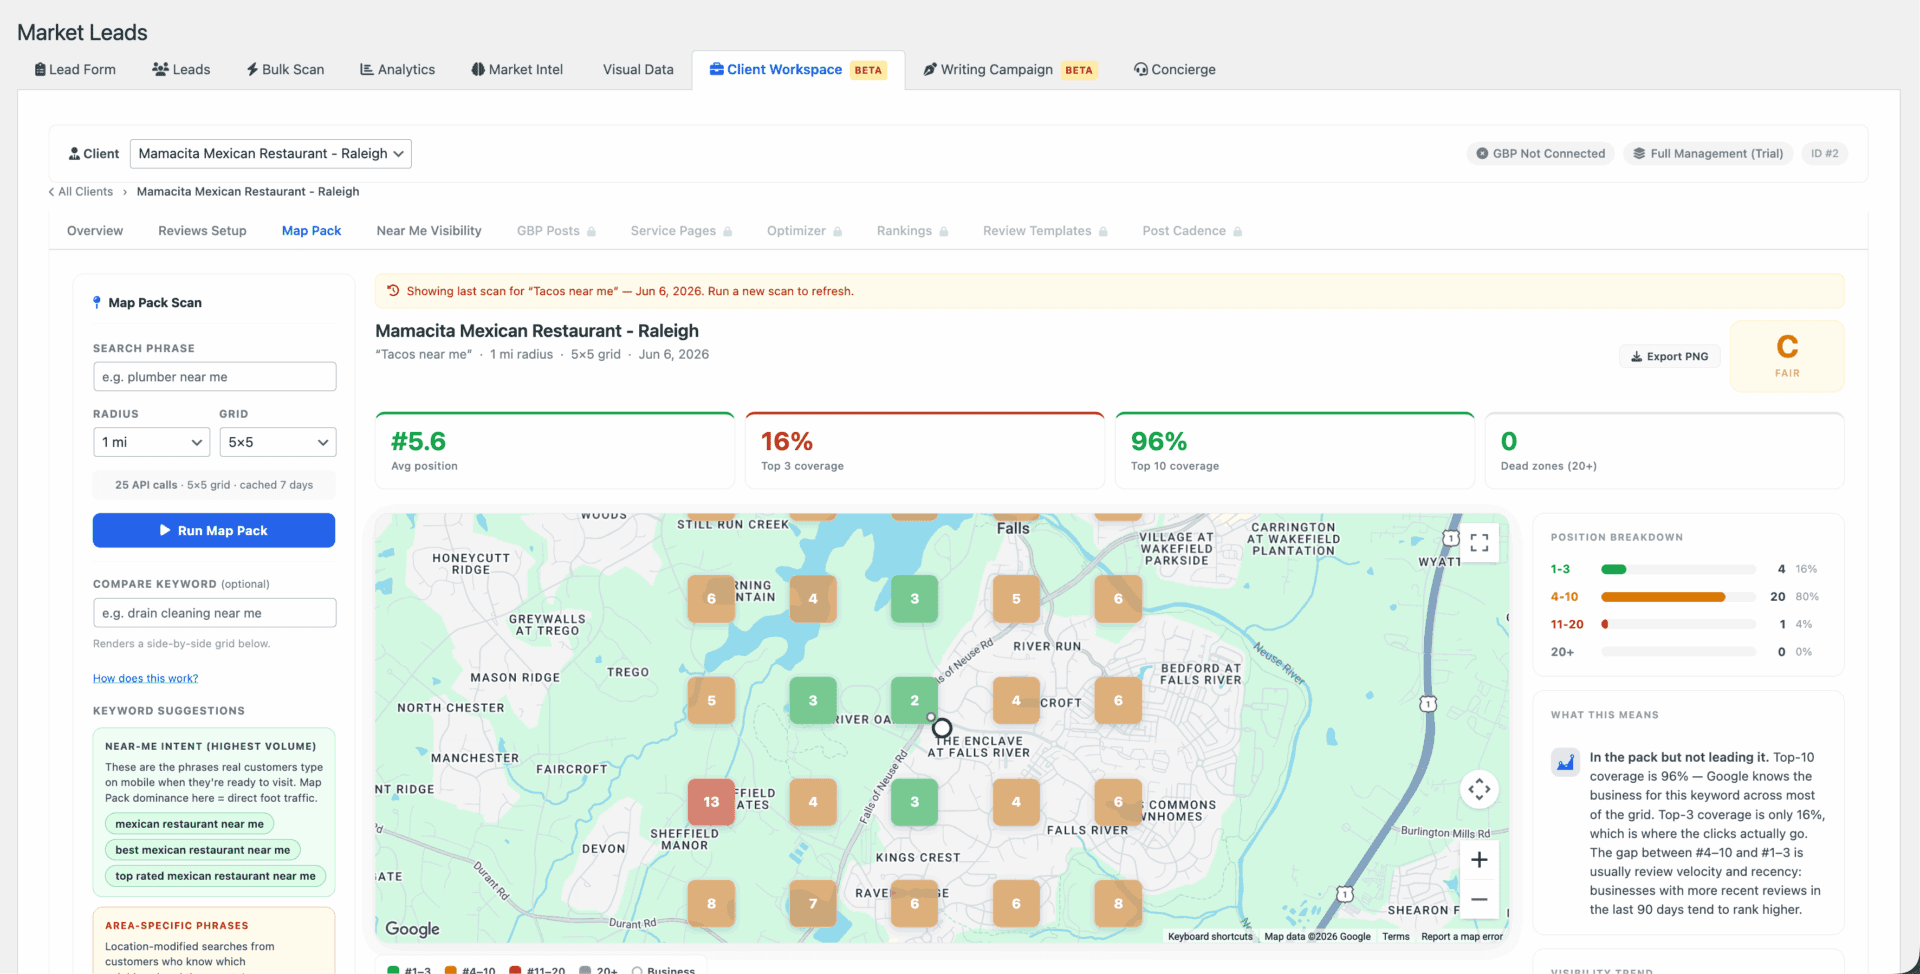This screenshot has height=974, width=1920.
Task: Click the Search Phrase input field
Action: (x=215, y=377)
